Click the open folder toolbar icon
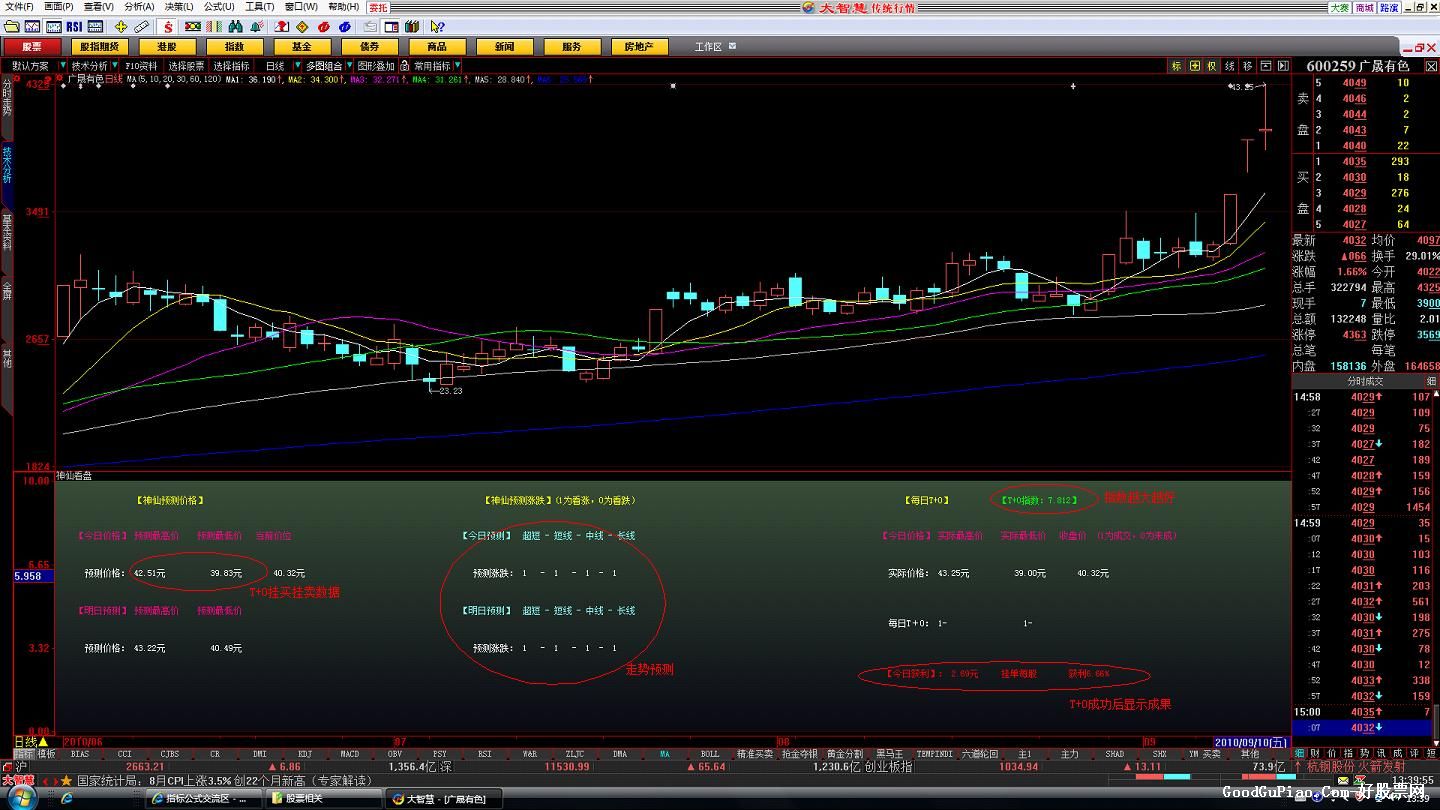The width and height of the screenshot is (1440, 810). [x=12, y=27]
